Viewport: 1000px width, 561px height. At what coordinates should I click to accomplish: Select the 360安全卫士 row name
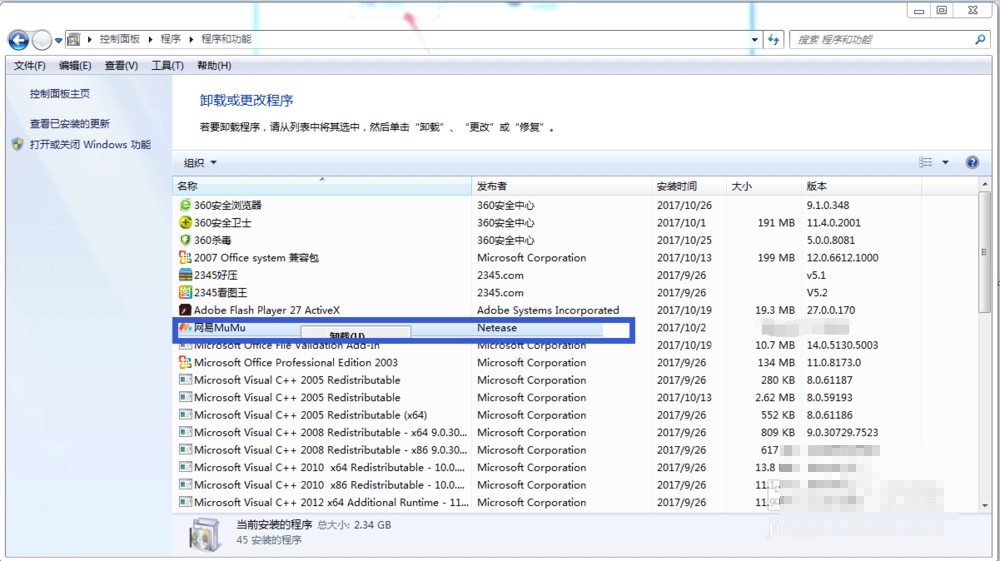pyautogui.click(x=223, y=222)
